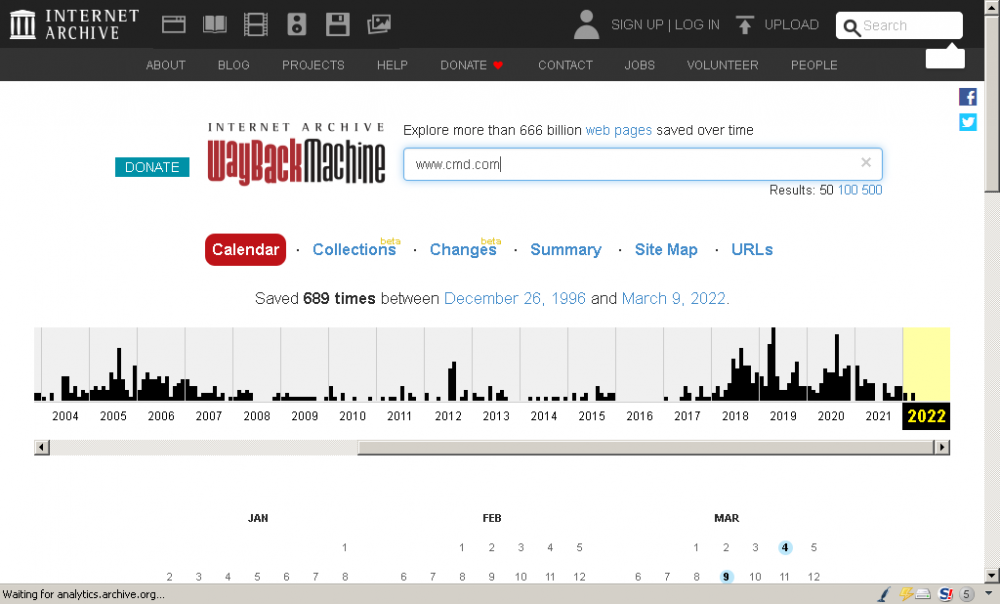Select year 2019 on the timeline

(x=783, y=416)
